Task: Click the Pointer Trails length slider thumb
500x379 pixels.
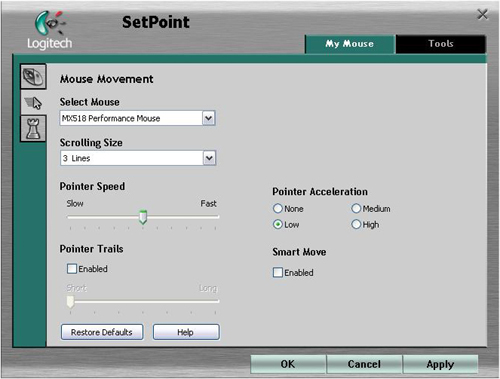Action: (x=70, y=302)
